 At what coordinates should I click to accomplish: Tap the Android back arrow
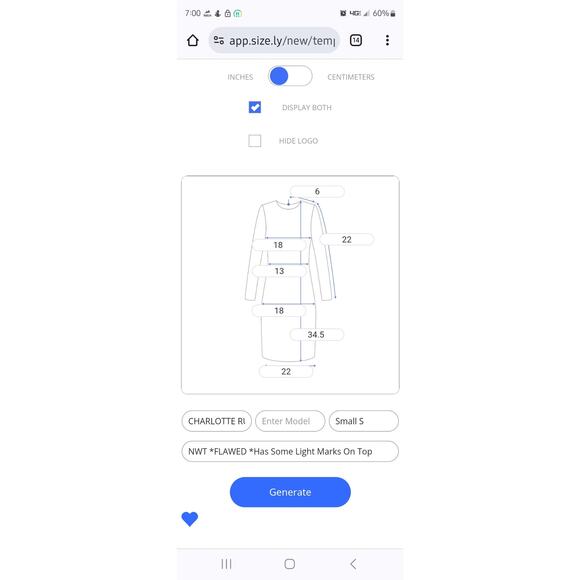353,564
